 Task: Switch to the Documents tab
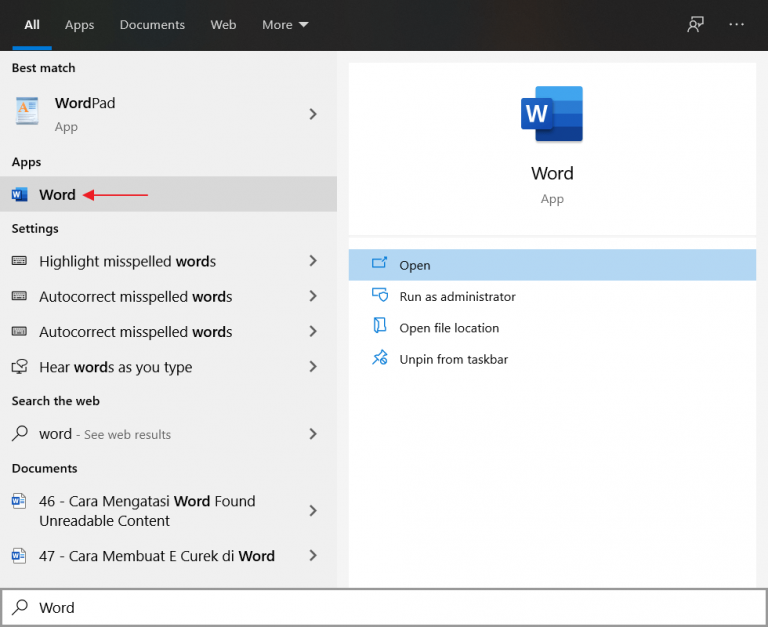[152, 24]
